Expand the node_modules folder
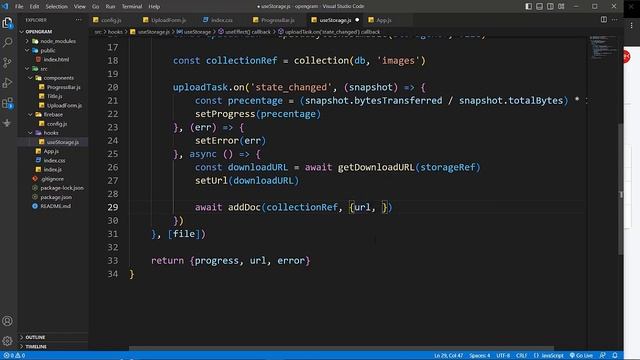 click(x=57, y=41)
